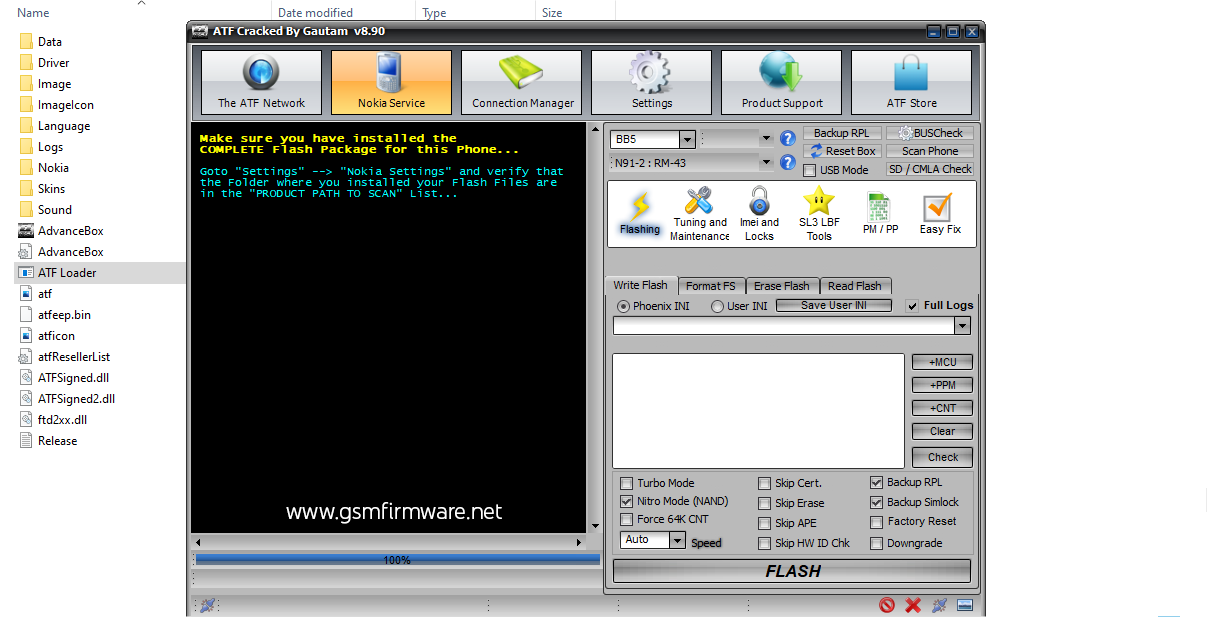This screenshot has width=1207, height=617.
Task: Switch to the Erase Flash tab
Action: point(782,285)
